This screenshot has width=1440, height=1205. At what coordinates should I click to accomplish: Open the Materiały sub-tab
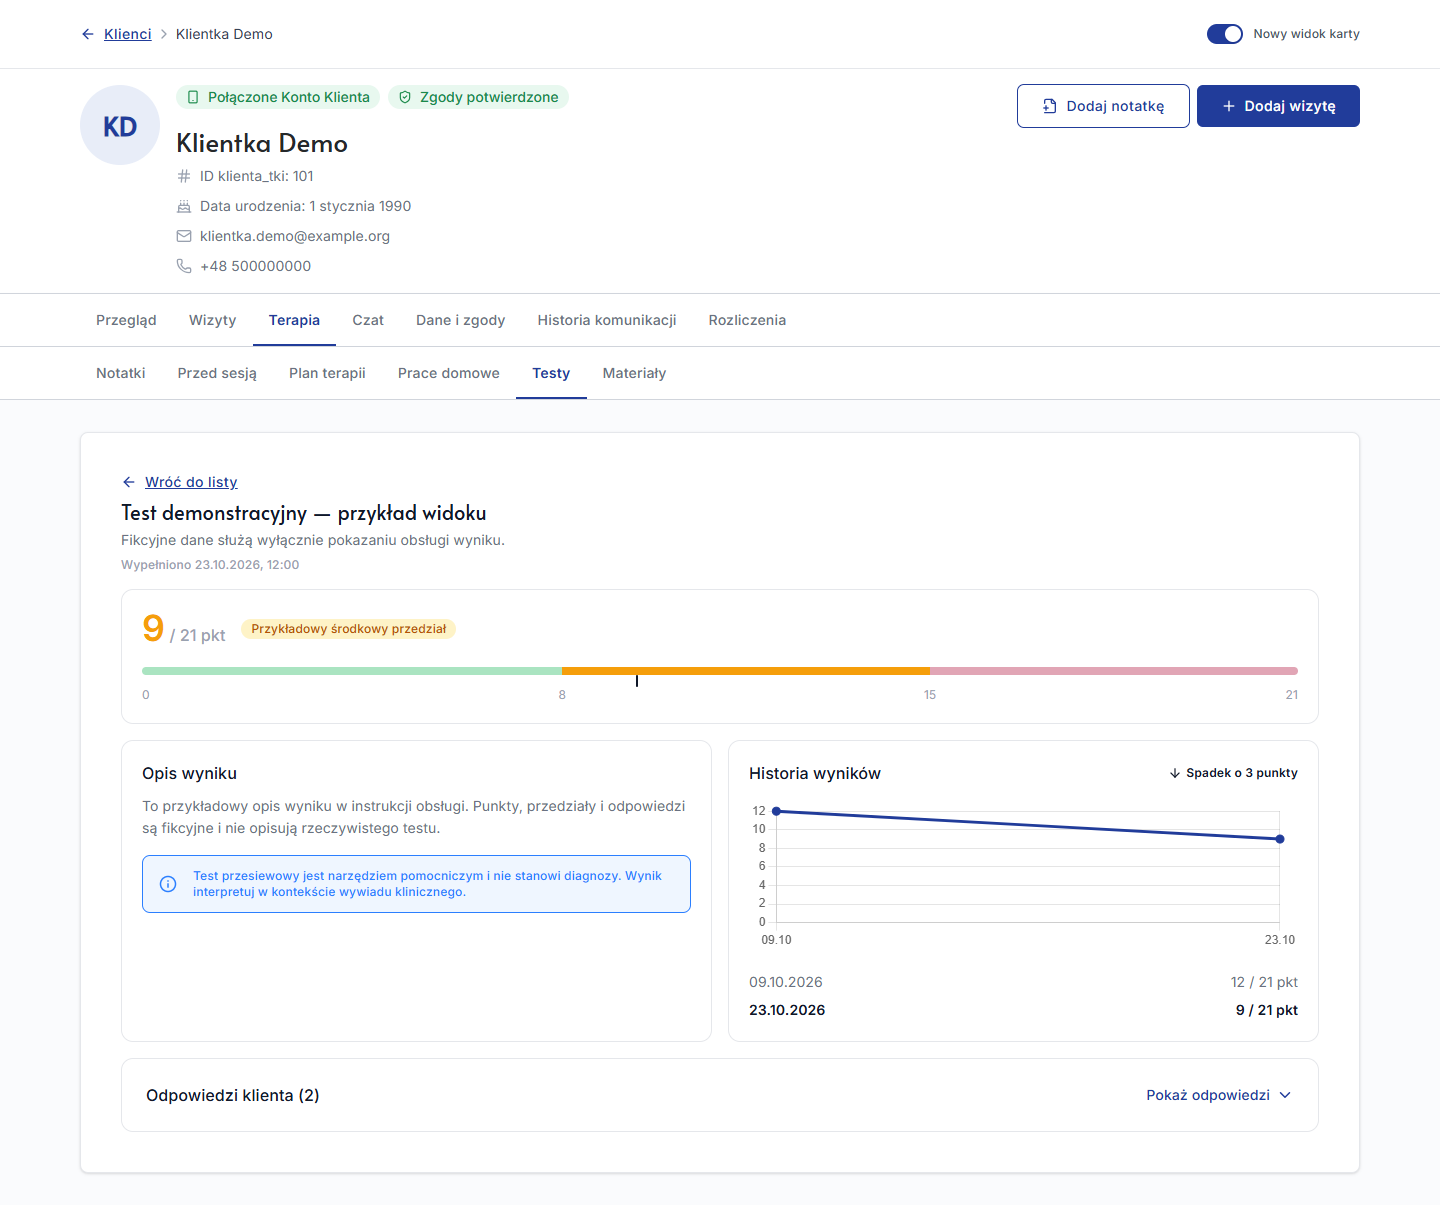point(634,373)
